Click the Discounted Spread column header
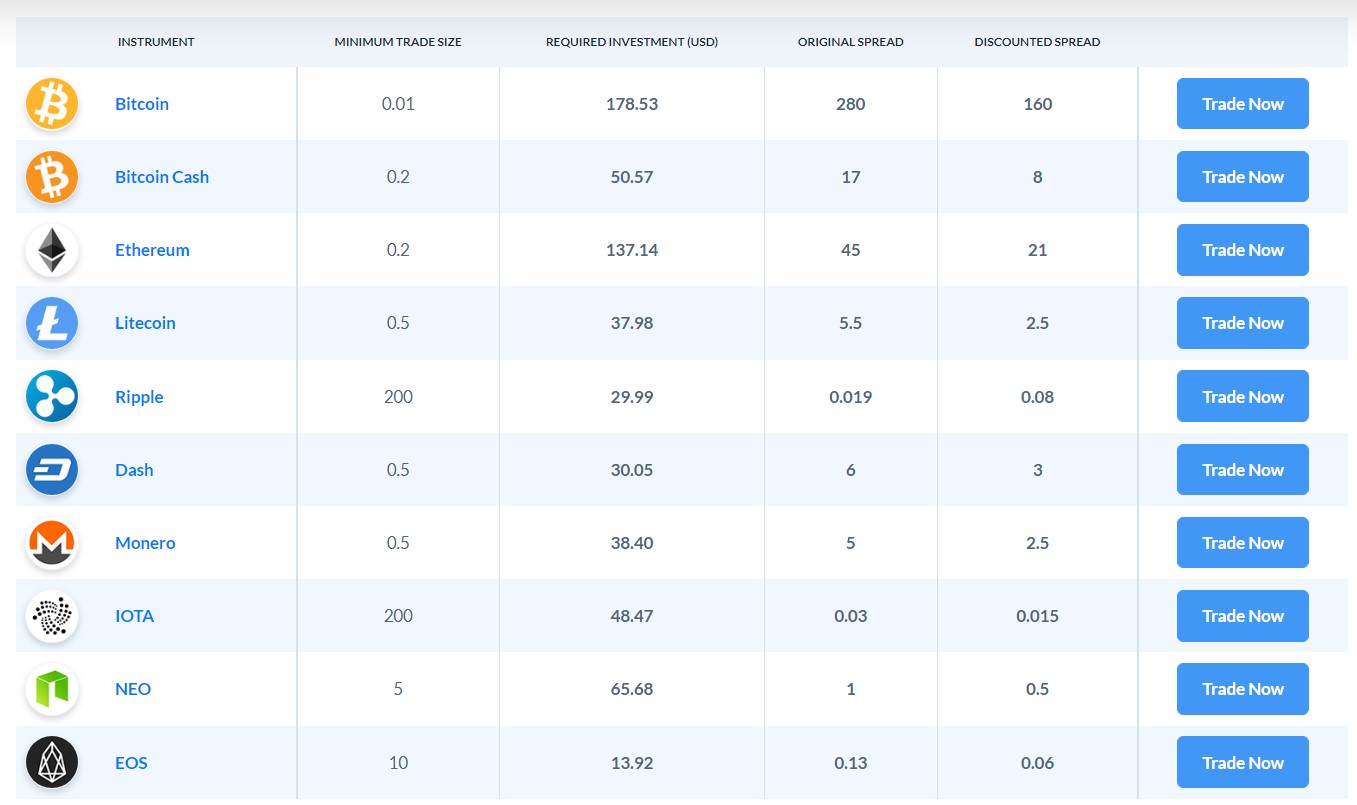Image resolution: width=1357 pixels, height=805 pixels. (x=1037, y=42)
